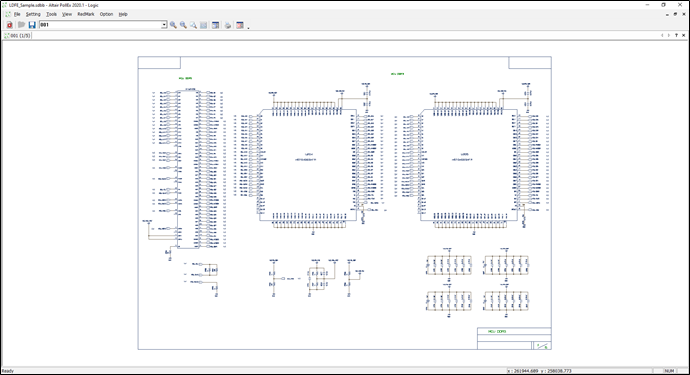
Task: Expand the sheet selector dropdown arrow
Action: (164, 25)
